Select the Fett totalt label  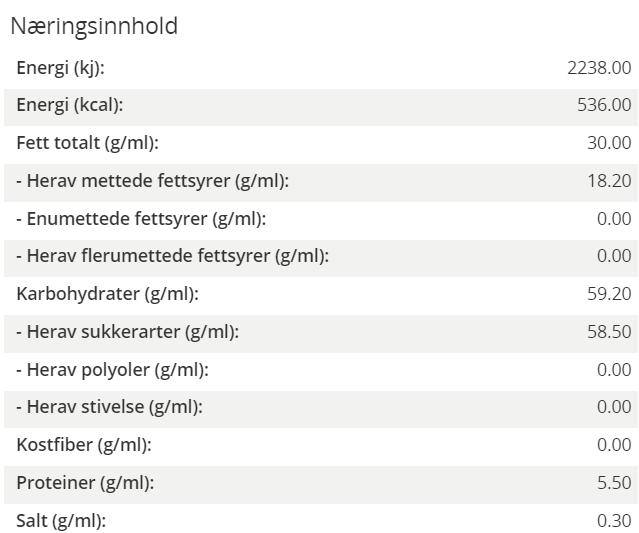(87, 143)
